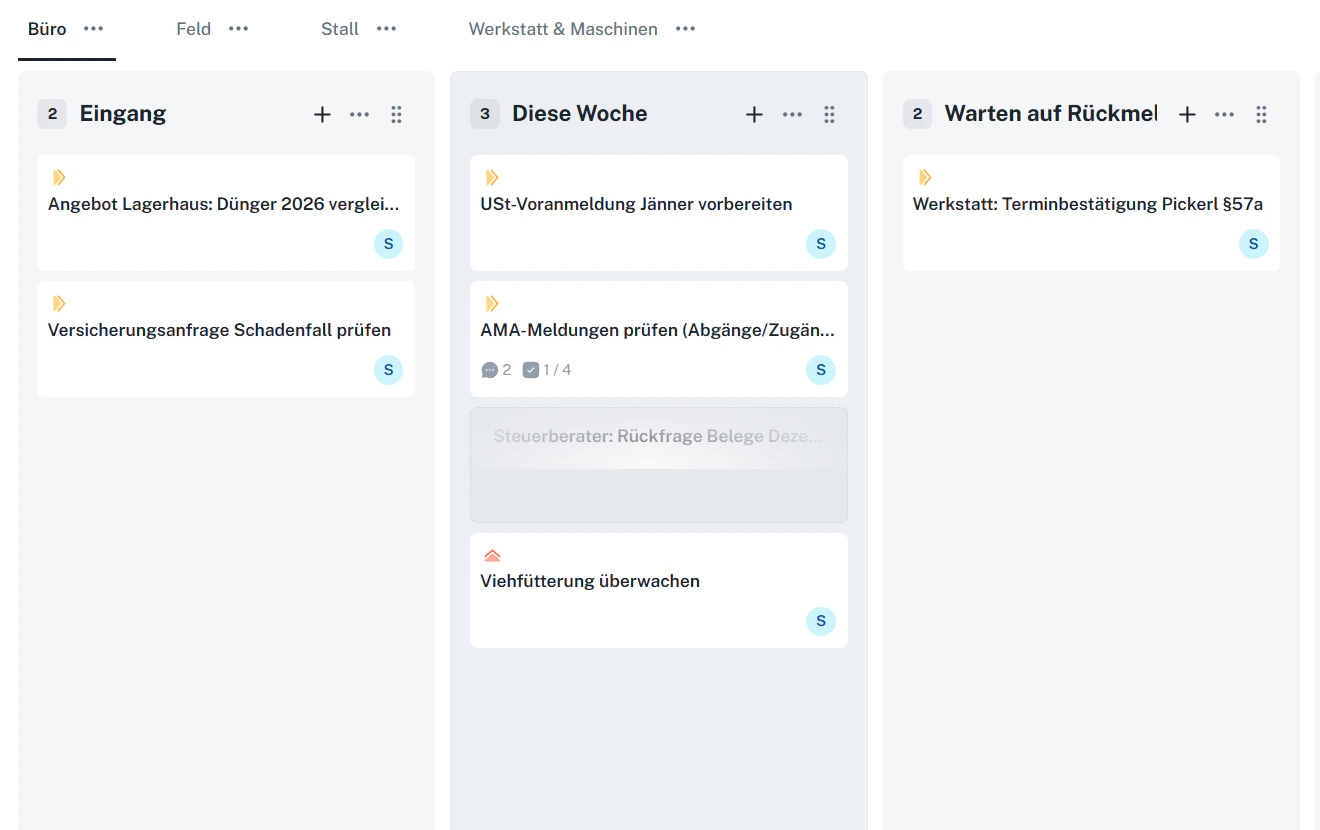Click the horizontal scrollbar below Diese Woche
1320x830 pixels.
(658, 827)
